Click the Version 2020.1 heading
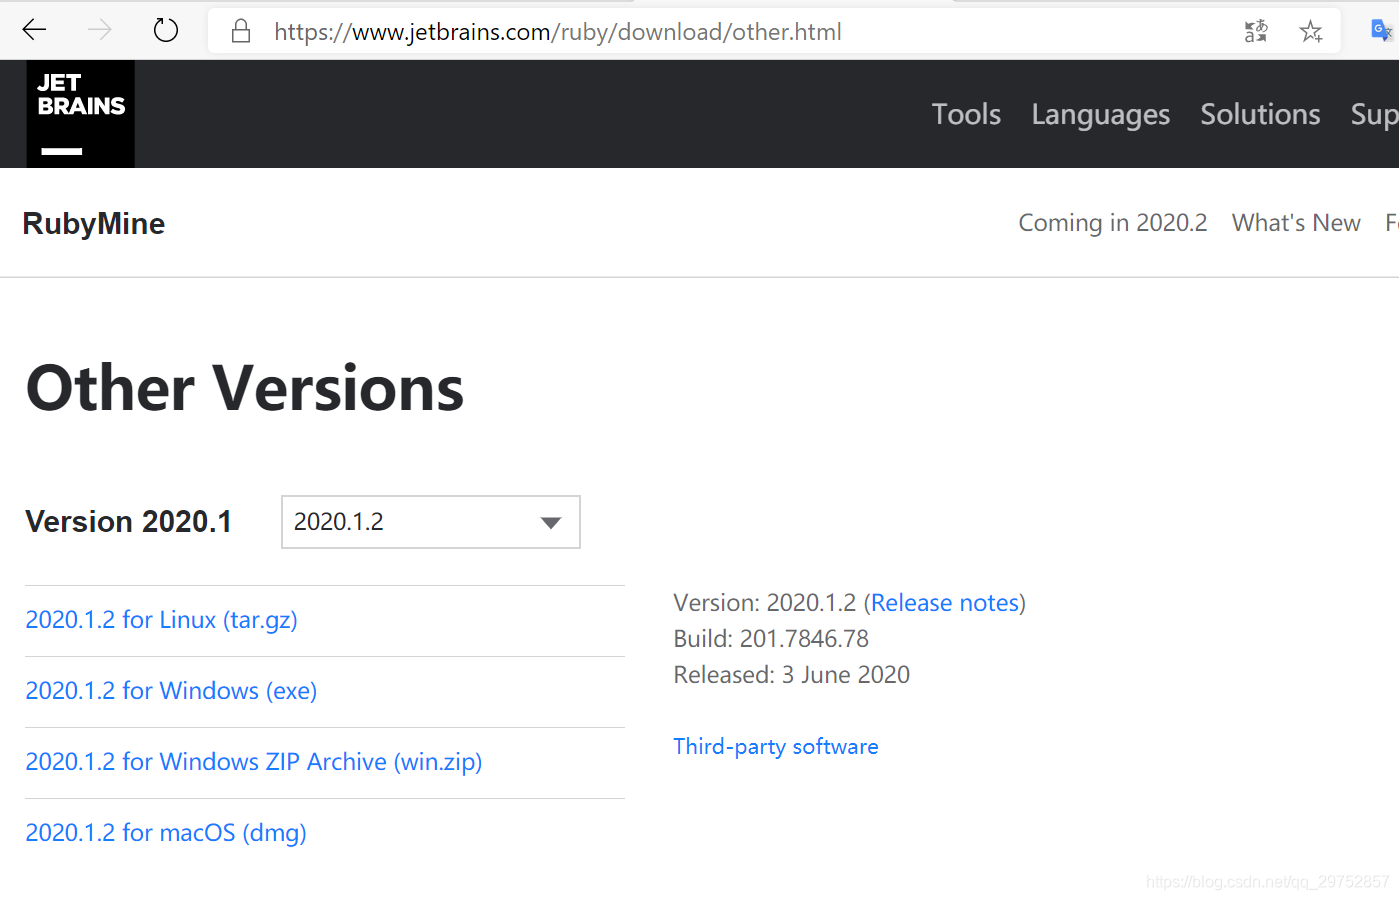Image resolution: width=1399 pixels, height=900 pixels. 129,522
